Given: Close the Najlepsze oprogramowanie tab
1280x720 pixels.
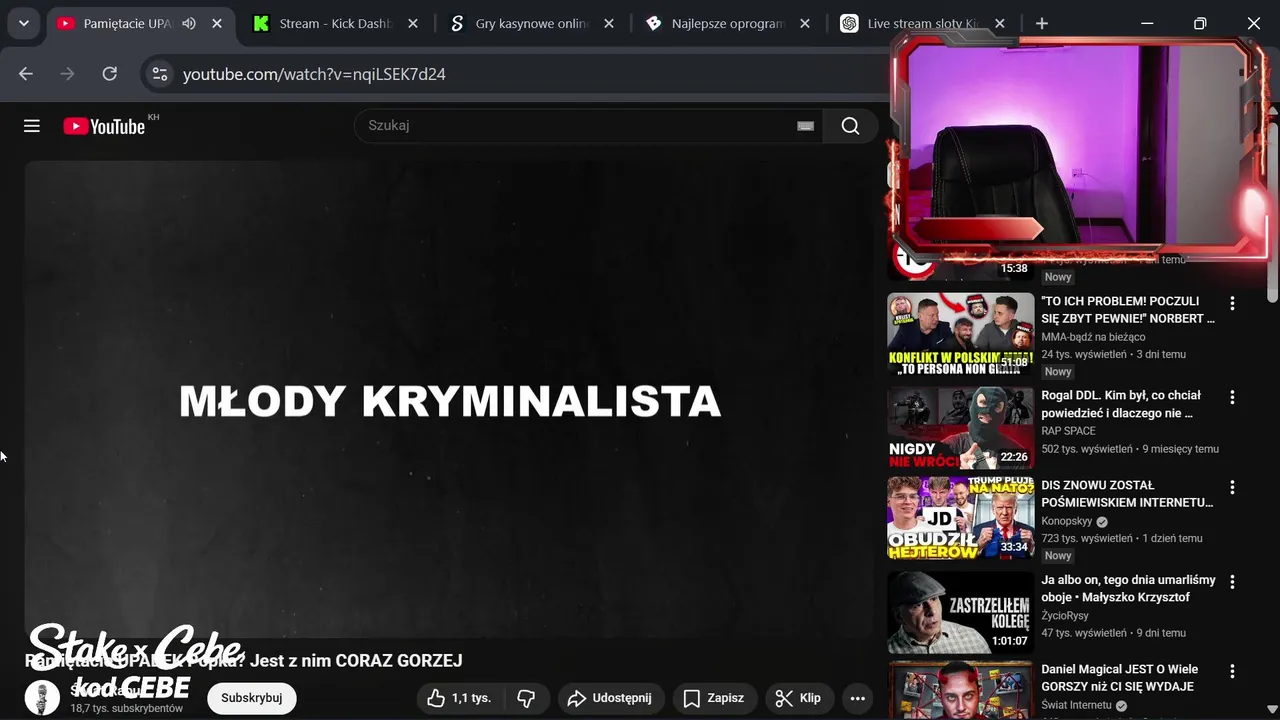Looking at the screenshot, I should (x=805, y=23).
